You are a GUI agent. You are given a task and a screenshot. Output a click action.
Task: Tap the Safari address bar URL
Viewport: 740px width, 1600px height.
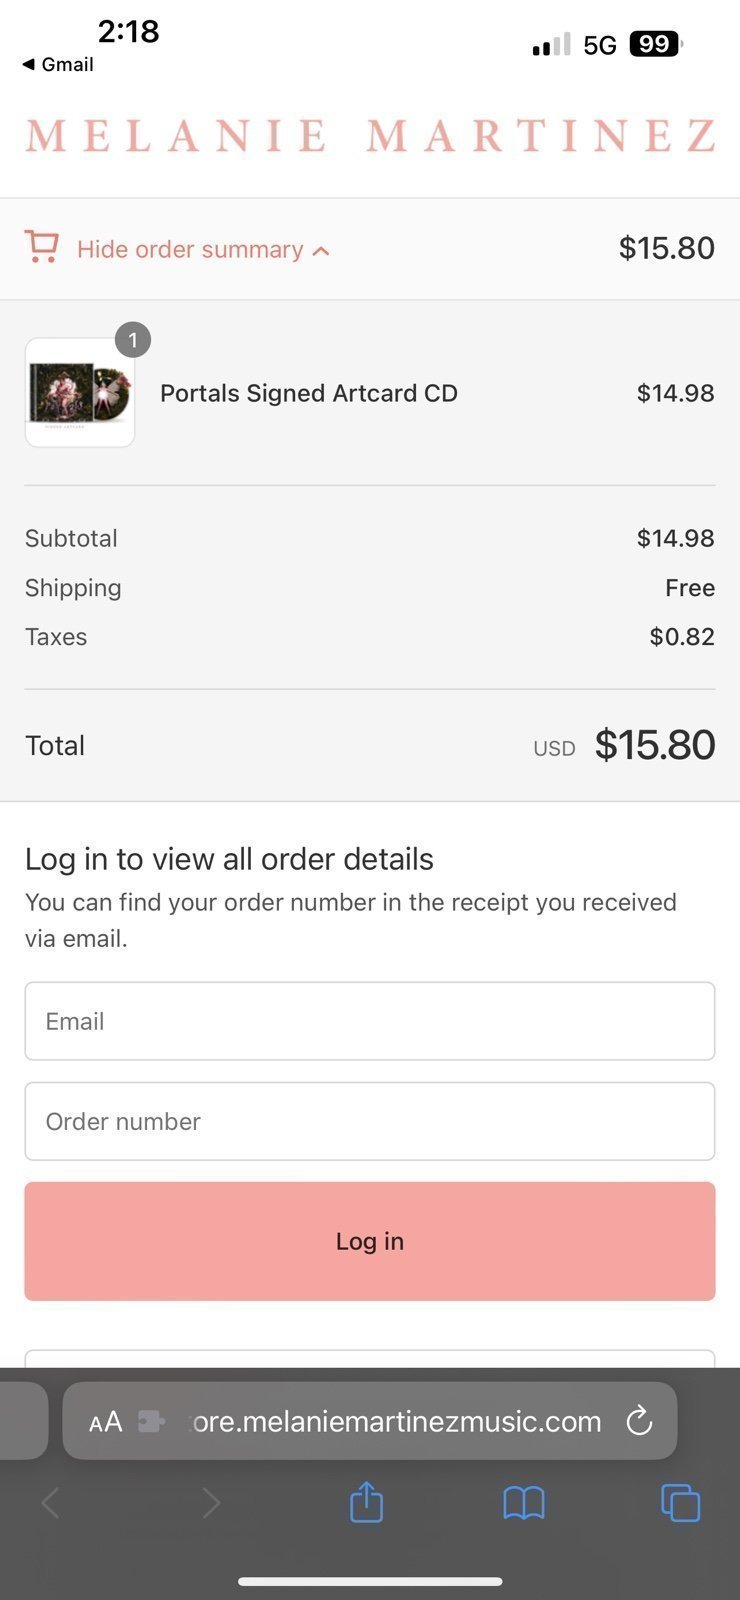(x=396, y=1421)
